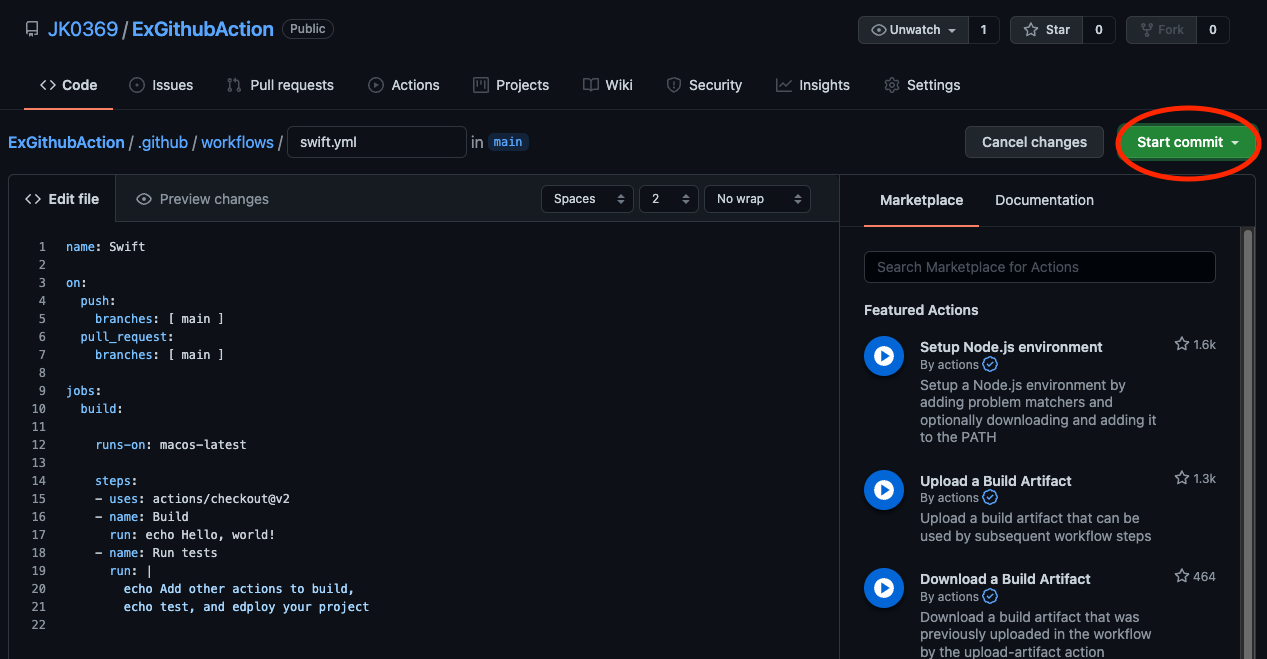Click the fork count 0
This screenshot has height=659, width=1267.
coord(1213,30)
